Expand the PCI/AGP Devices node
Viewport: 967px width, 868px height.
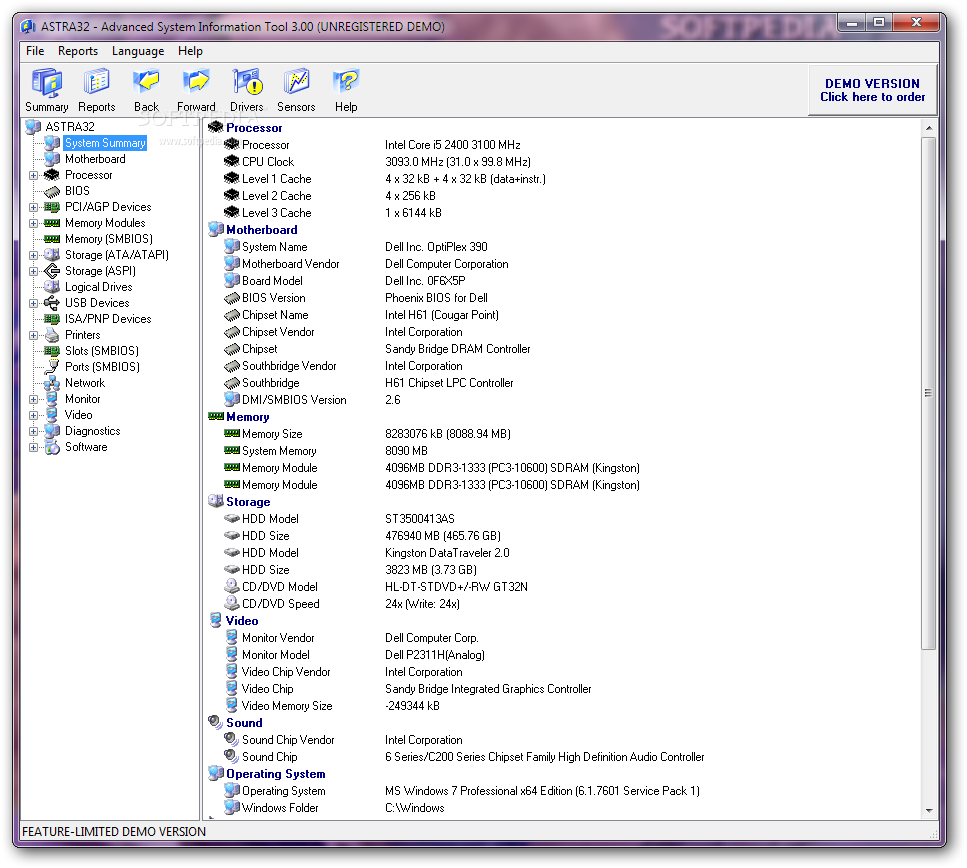(33, 207)
